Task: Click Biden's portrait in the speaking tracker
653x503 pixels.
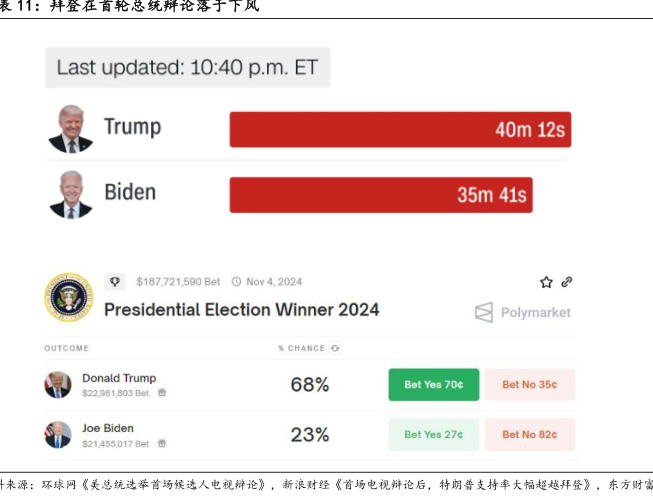Action: point(70,195)
